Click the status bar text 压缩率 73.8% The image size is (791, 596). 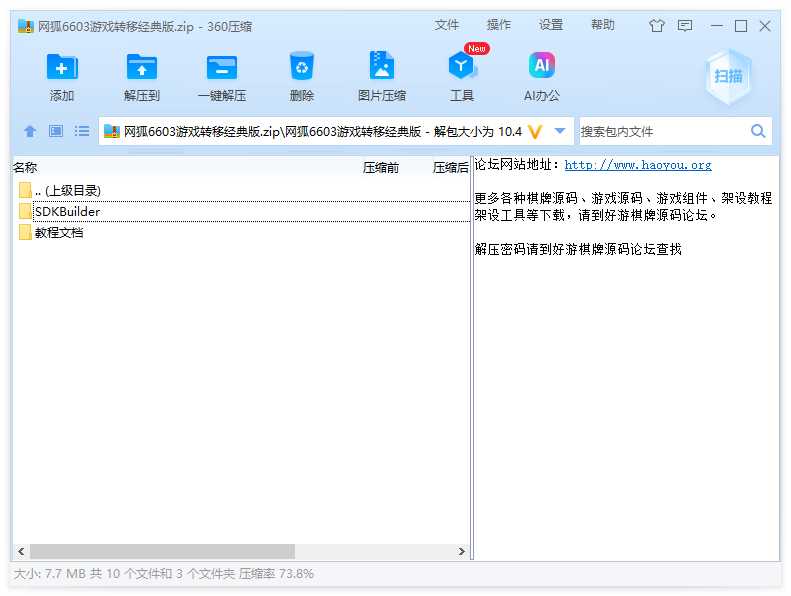(276, 574)
